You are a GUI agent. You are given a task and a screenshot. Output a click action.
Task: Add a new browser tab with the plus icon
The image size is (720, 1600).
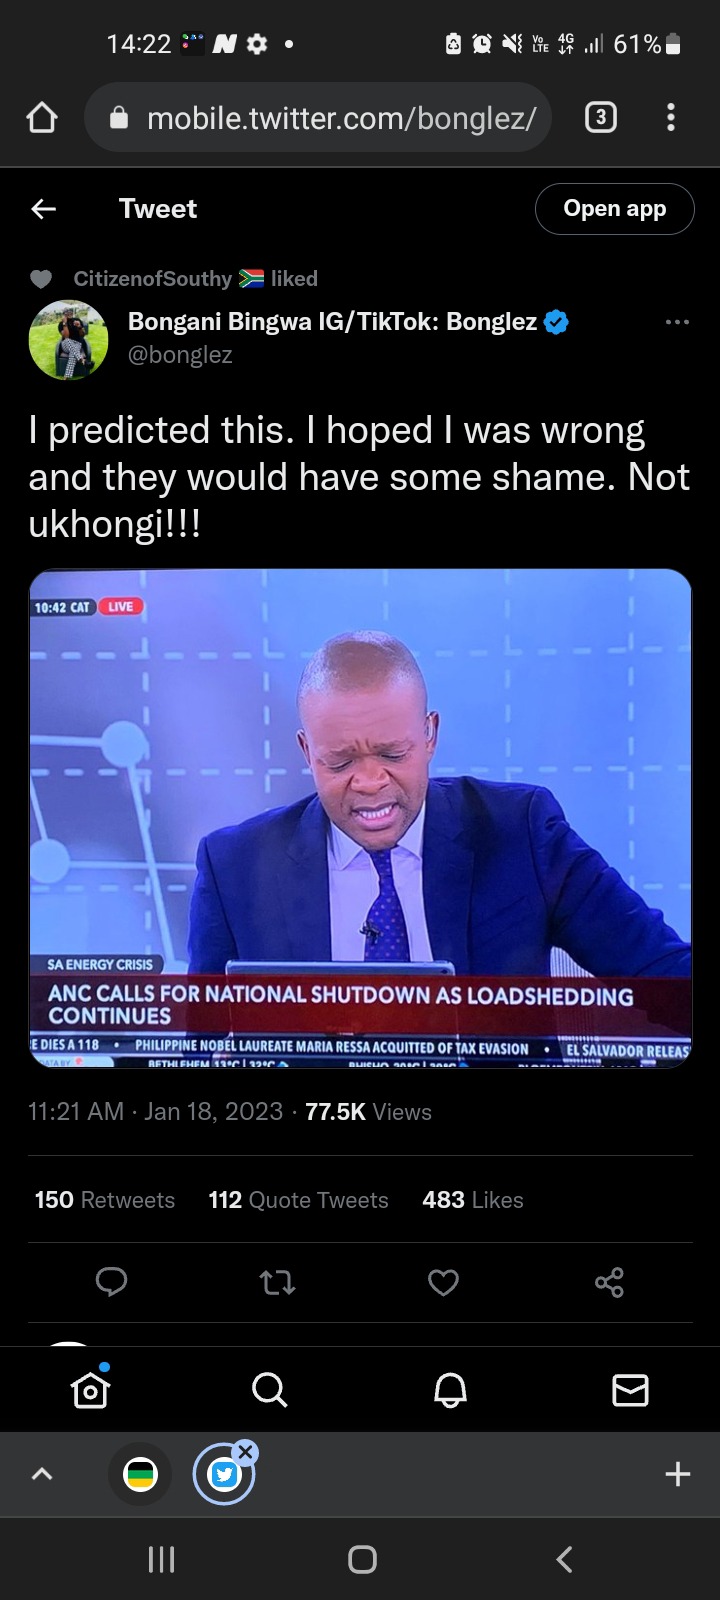tap(677, 1474)
